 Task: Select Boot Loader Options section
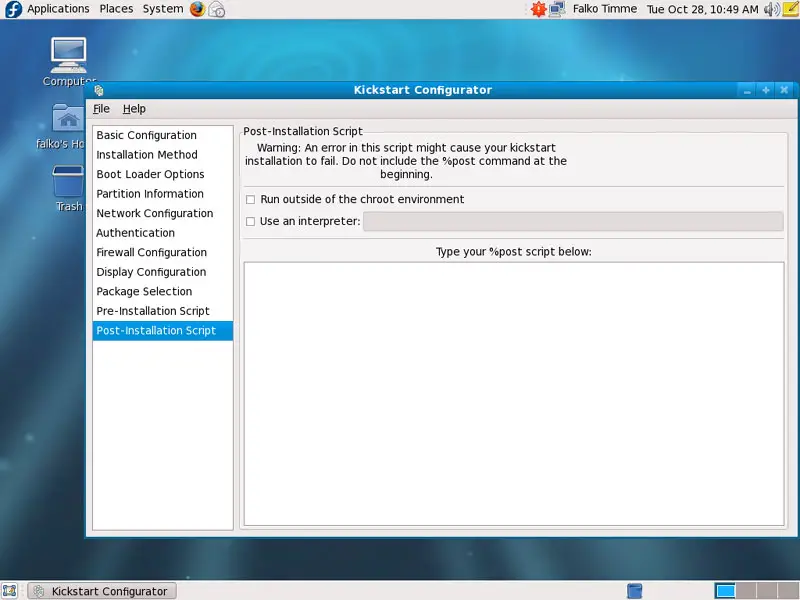pyautogui.click(x=163, y=174)
